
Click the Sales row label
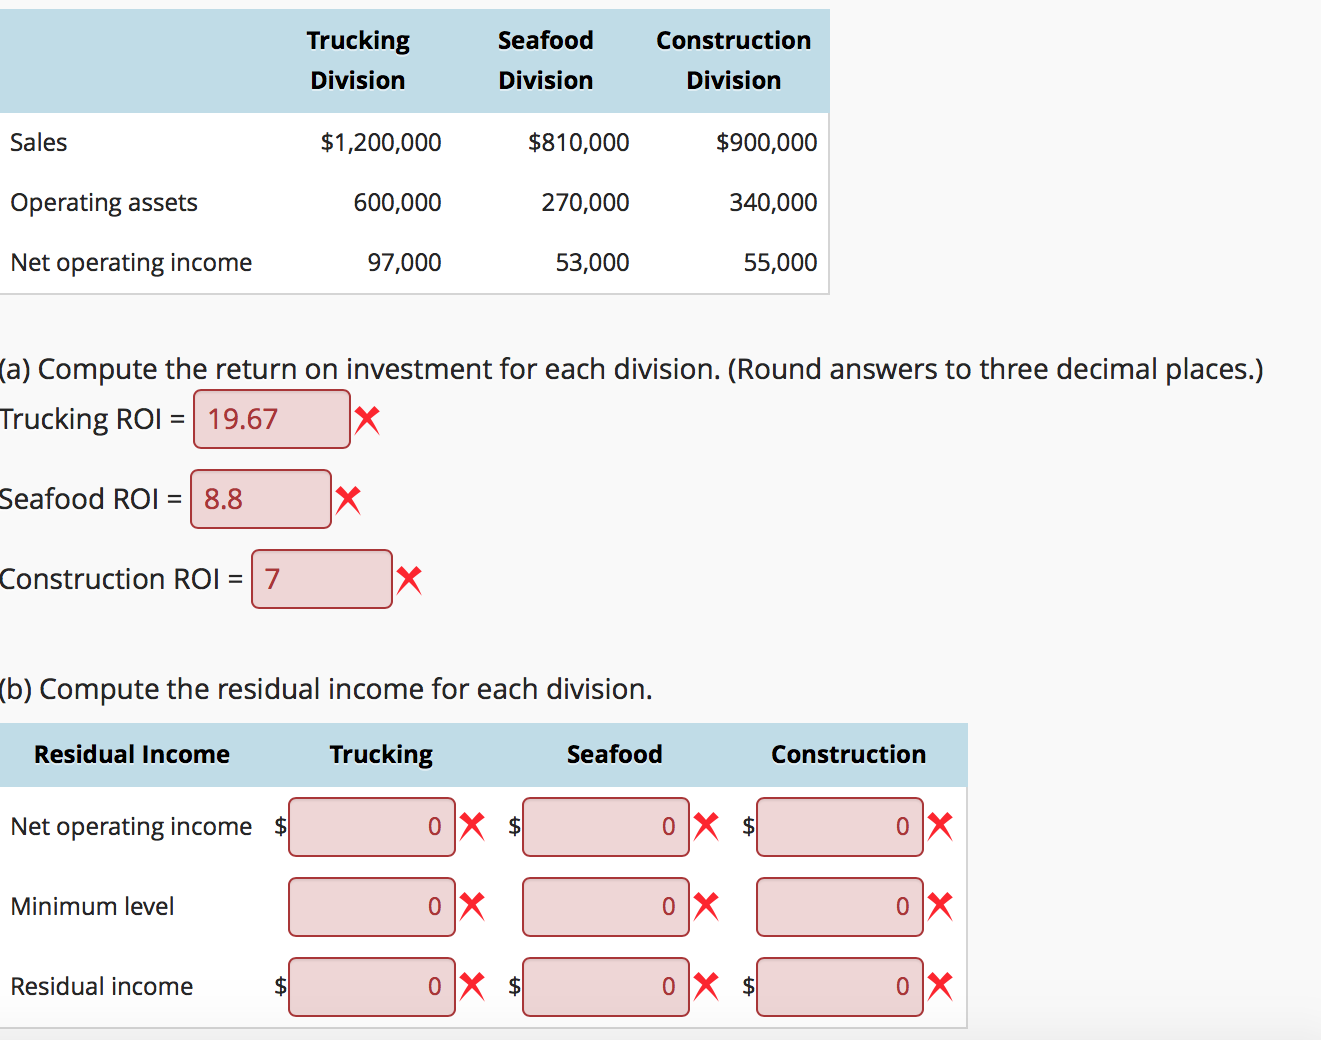(x=39, y=143)
